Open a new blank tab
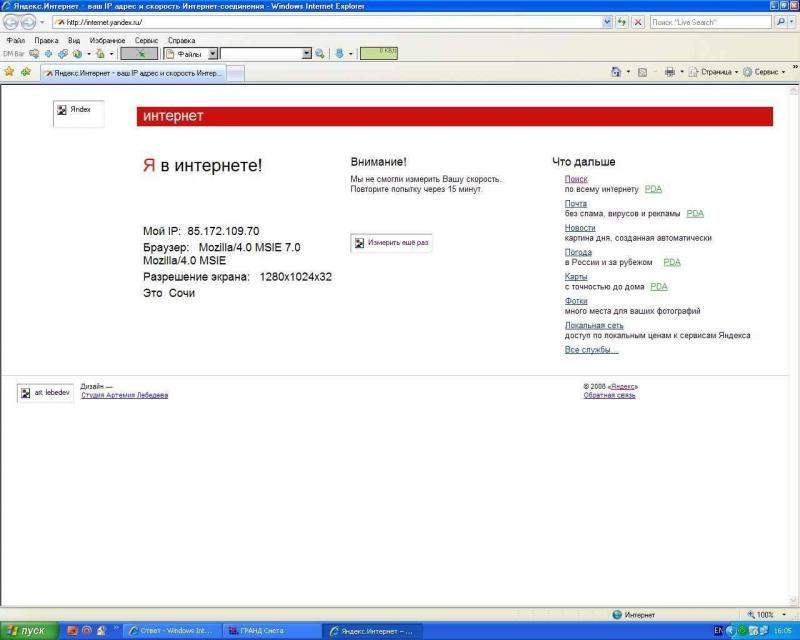 235,73
